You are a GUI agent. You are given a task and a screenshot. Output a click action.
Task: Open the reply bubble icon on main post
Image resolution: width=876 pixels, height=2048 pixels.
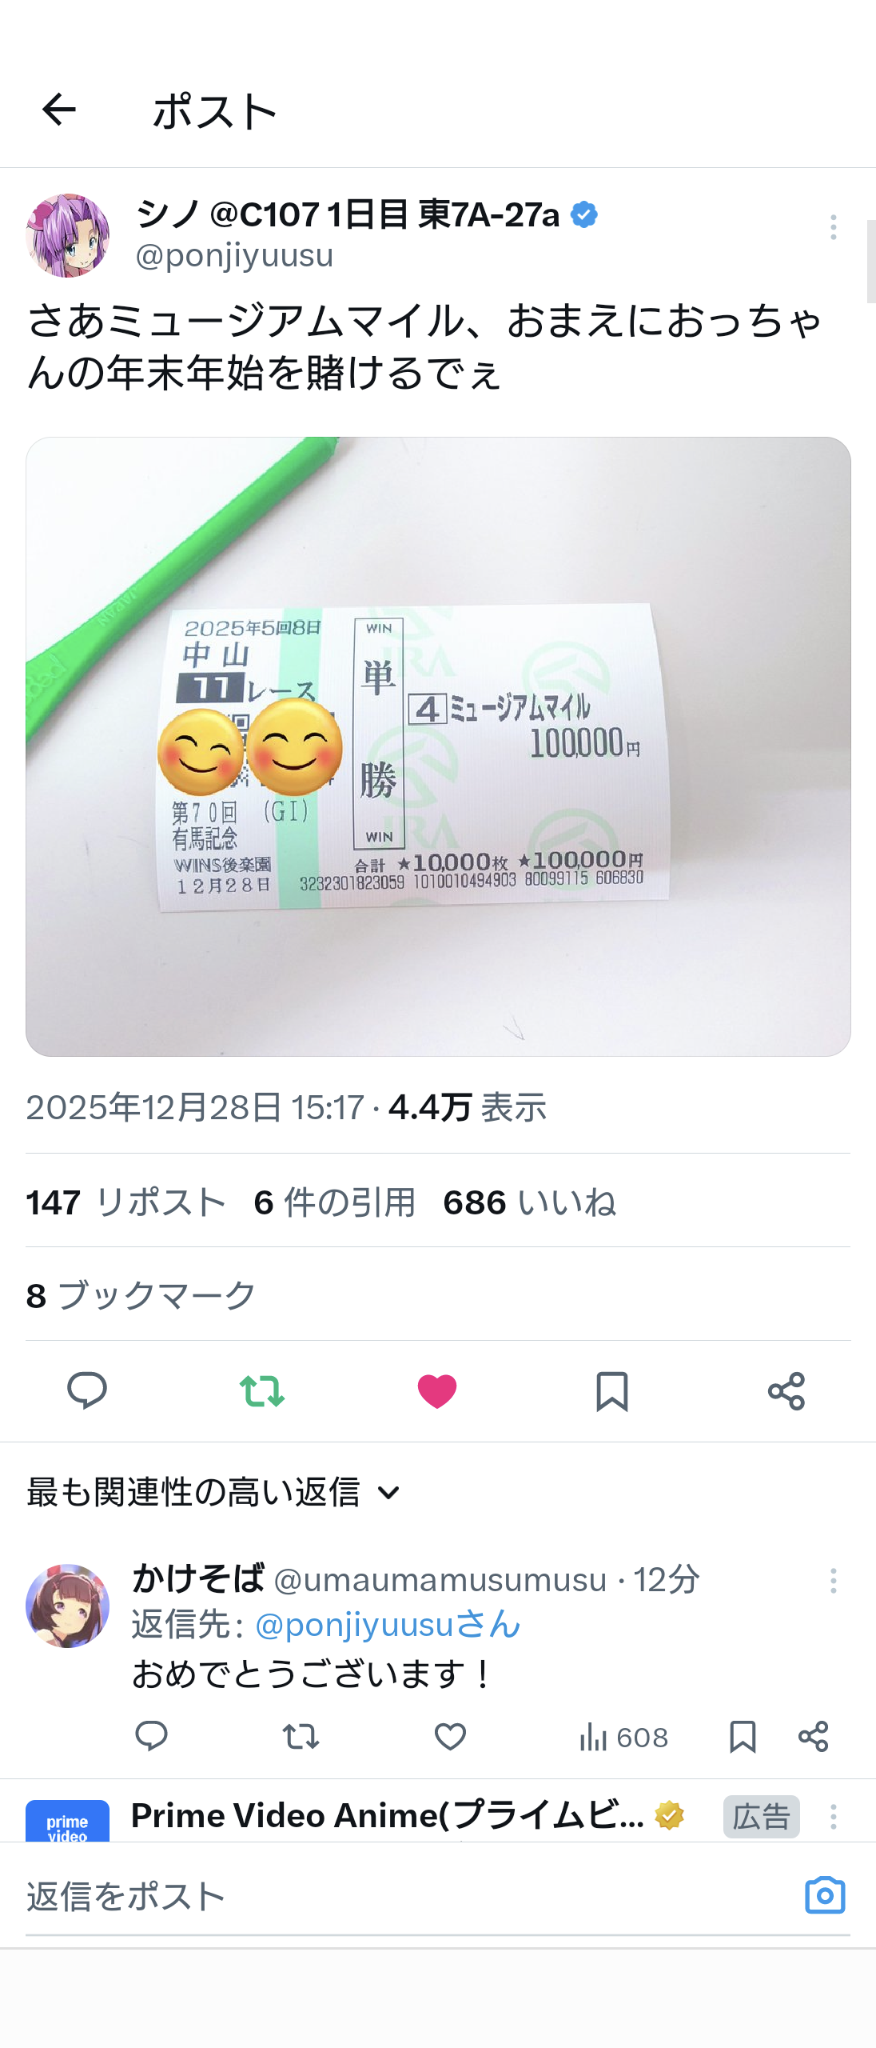click(x=87, y=1390)
